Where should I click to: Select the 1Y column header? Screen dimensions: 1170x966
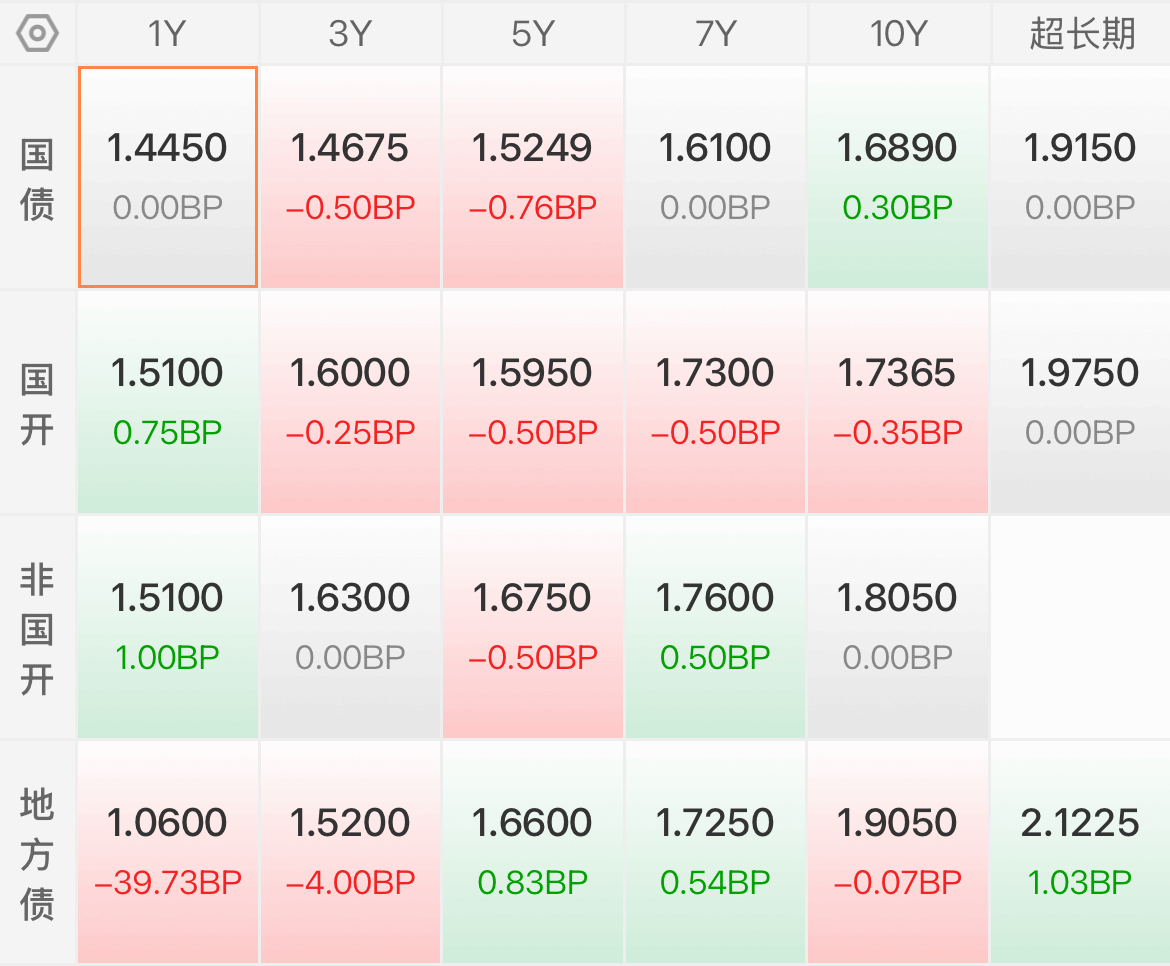[x=168, y=34]
